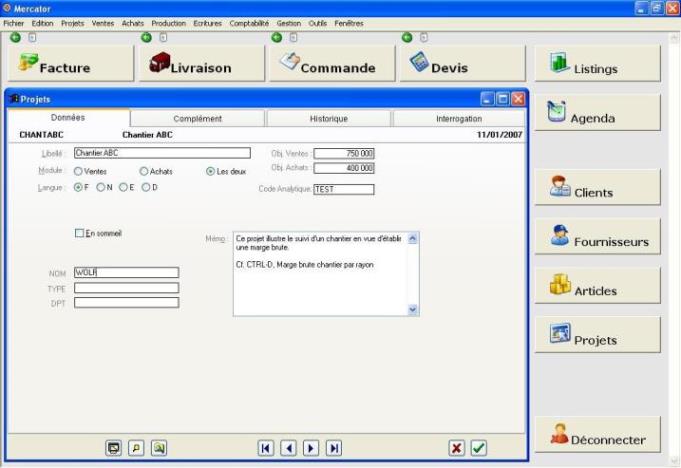The height and width of the screenshot is (468, 681).
Task: Select the Les deux radio button
Action: coord(211,171)
